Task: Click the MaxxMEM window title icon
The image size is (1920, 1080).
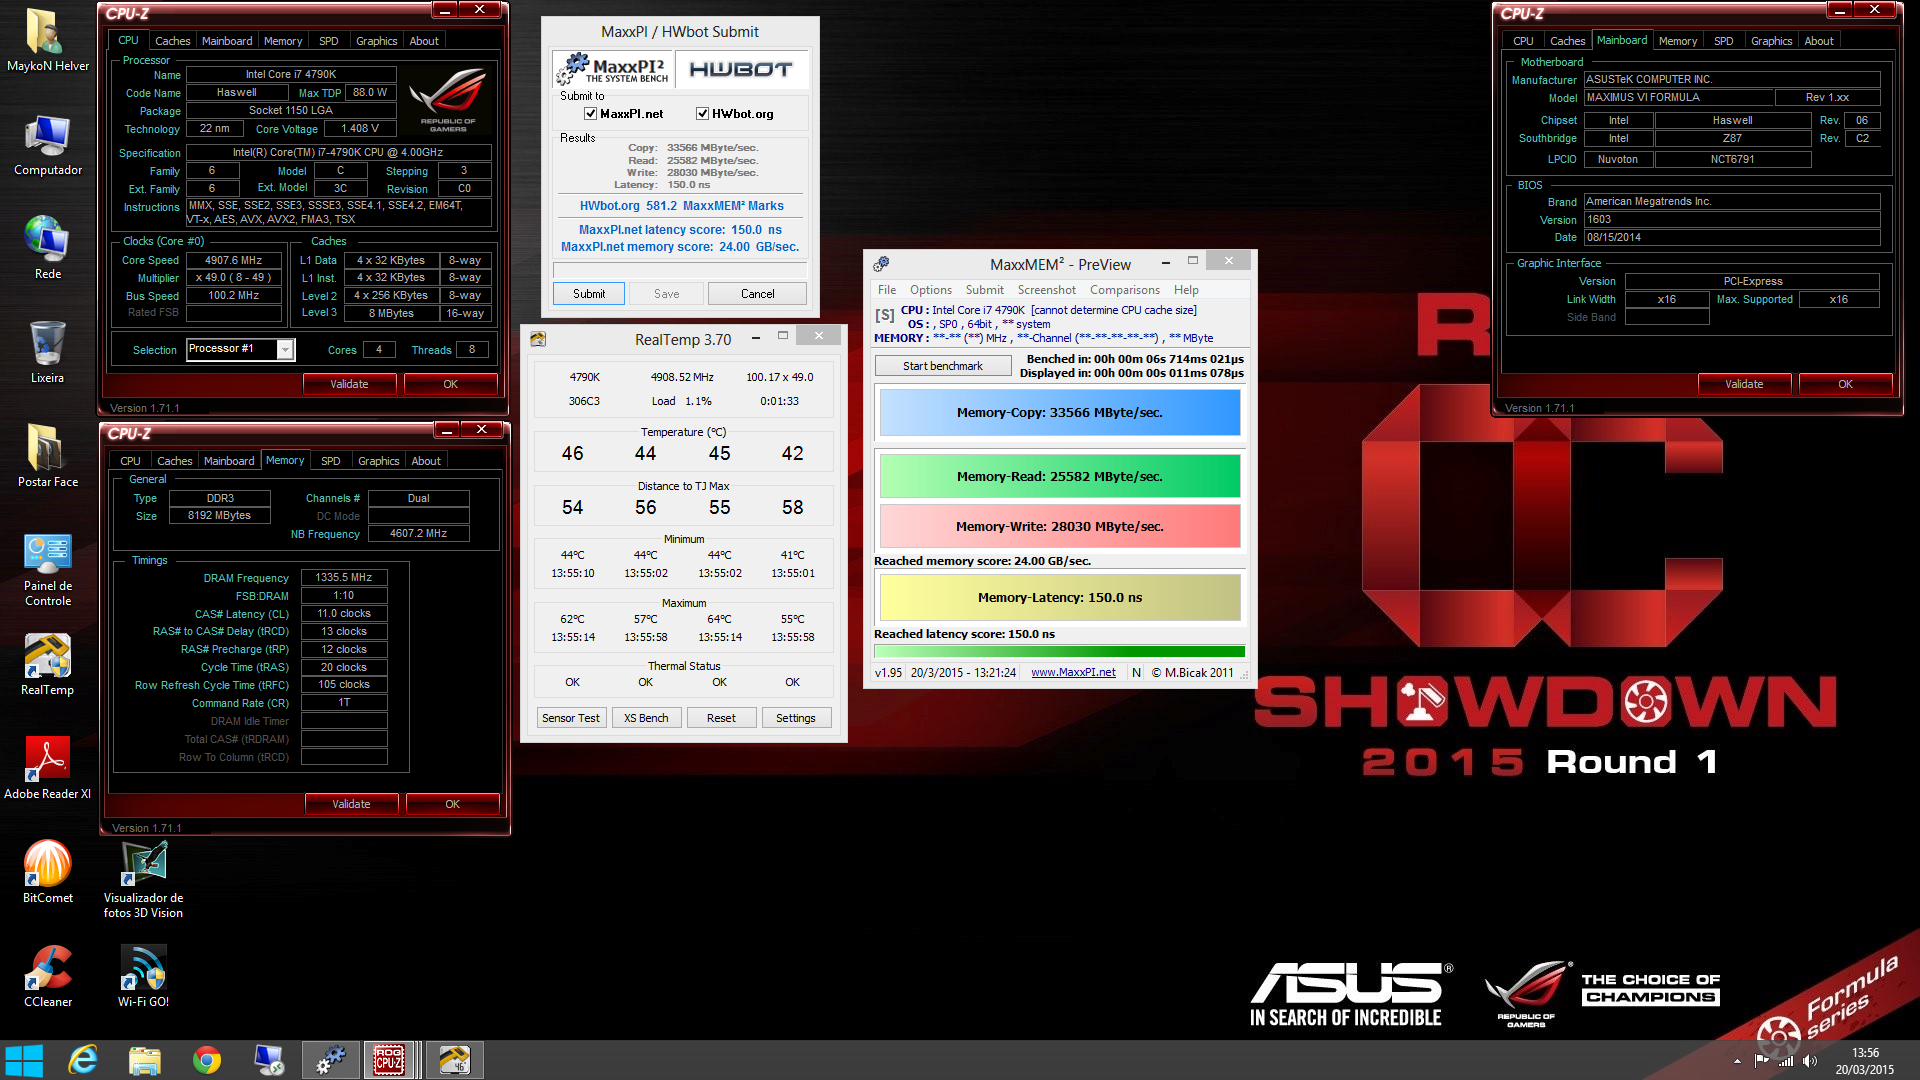Action: [881, 264]
